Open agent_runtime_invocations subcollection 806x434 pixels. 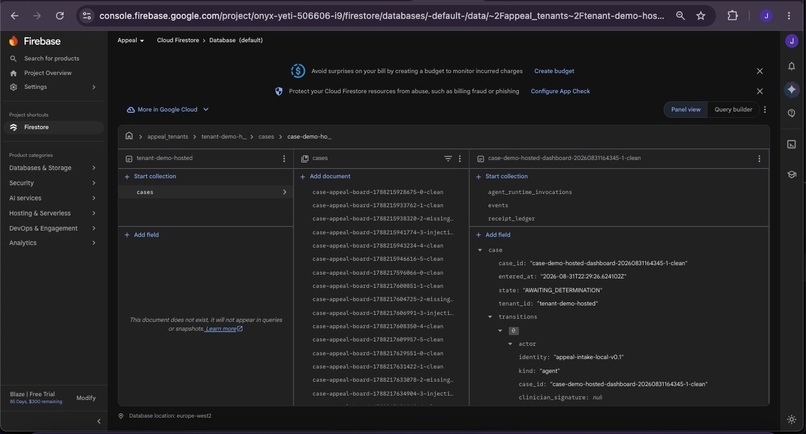[x=530, y=192]
